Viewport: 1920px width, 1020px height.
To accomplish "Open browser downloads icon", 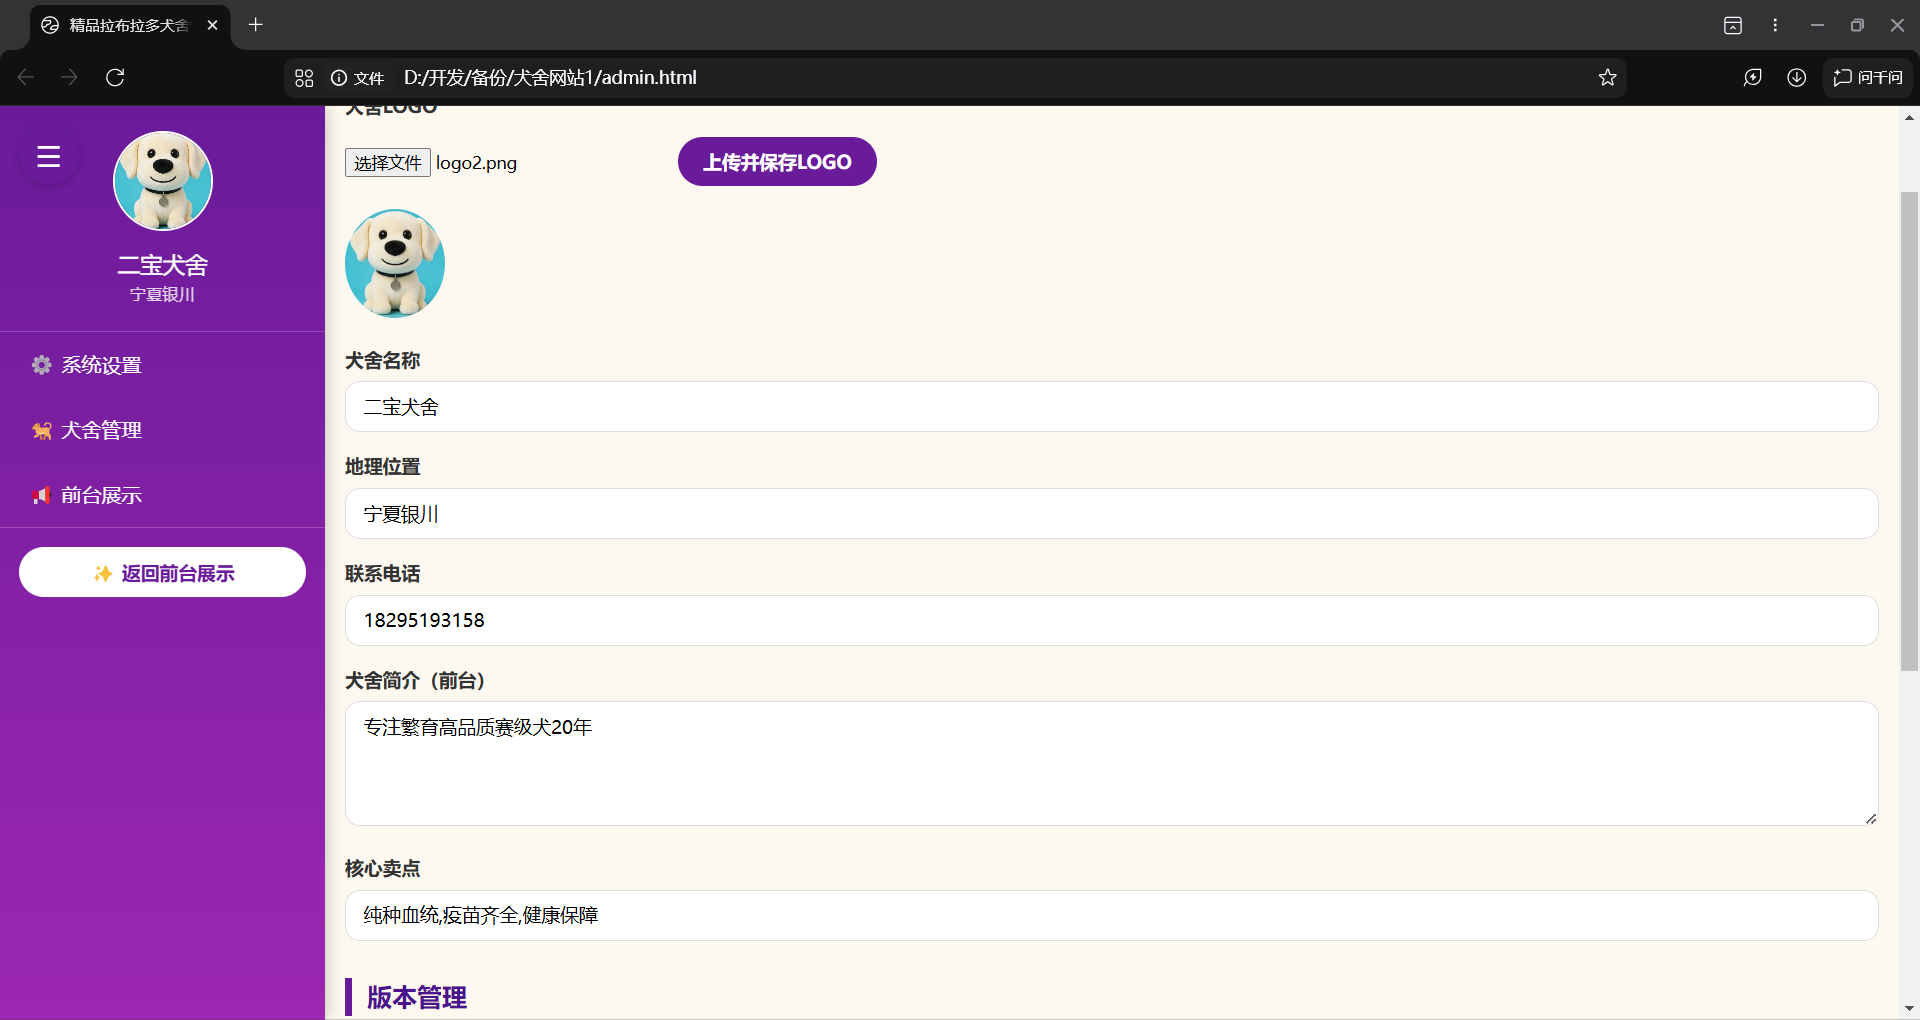I will 1796,78.
